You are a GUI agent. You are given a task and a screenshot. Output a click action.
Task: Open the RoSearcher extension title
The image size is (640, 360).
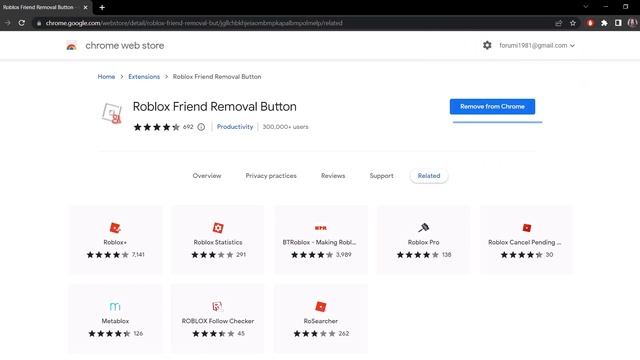321,321
